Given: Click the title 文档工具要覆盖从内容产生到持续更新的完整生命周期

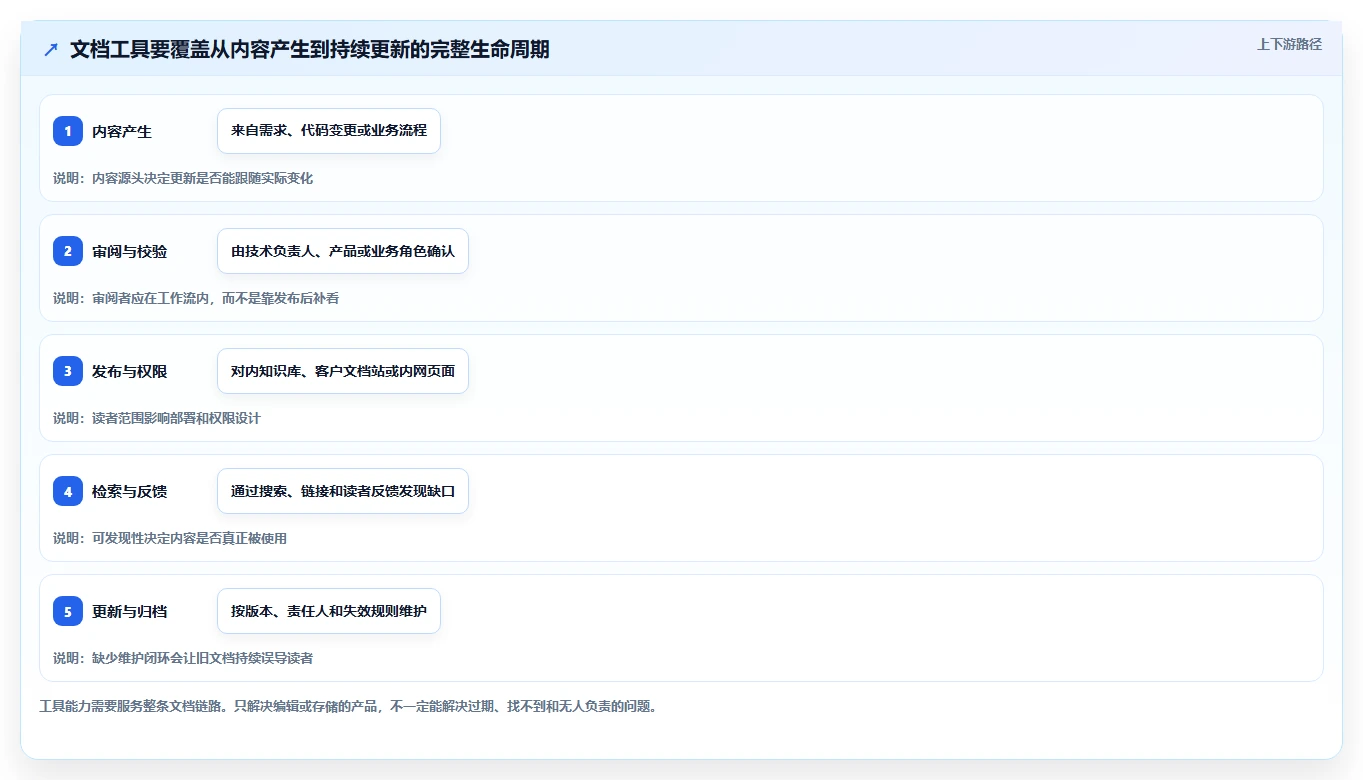Looking at the screenshot, I should [309, 49].
